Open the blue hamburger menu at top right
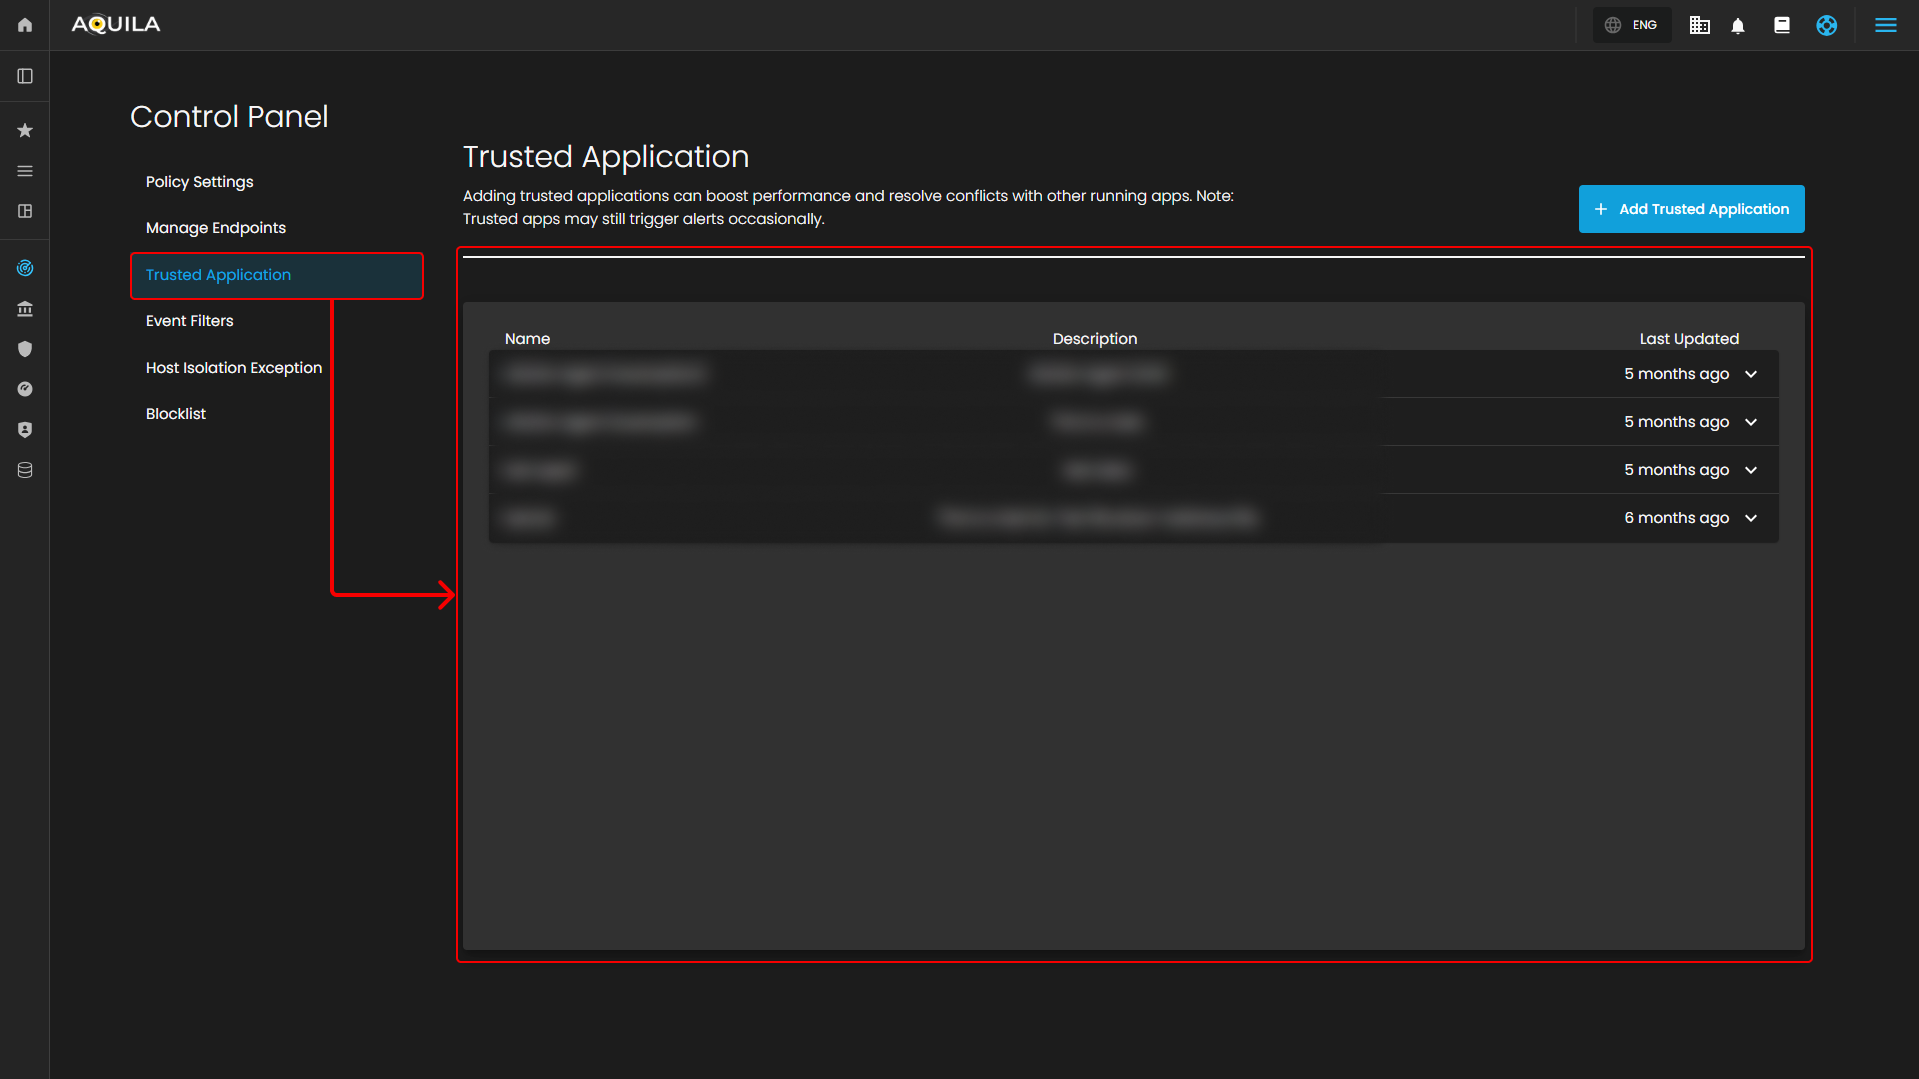Image resolution: width=1919 pixels, height=1079 pixels. tap(1885, 26)
